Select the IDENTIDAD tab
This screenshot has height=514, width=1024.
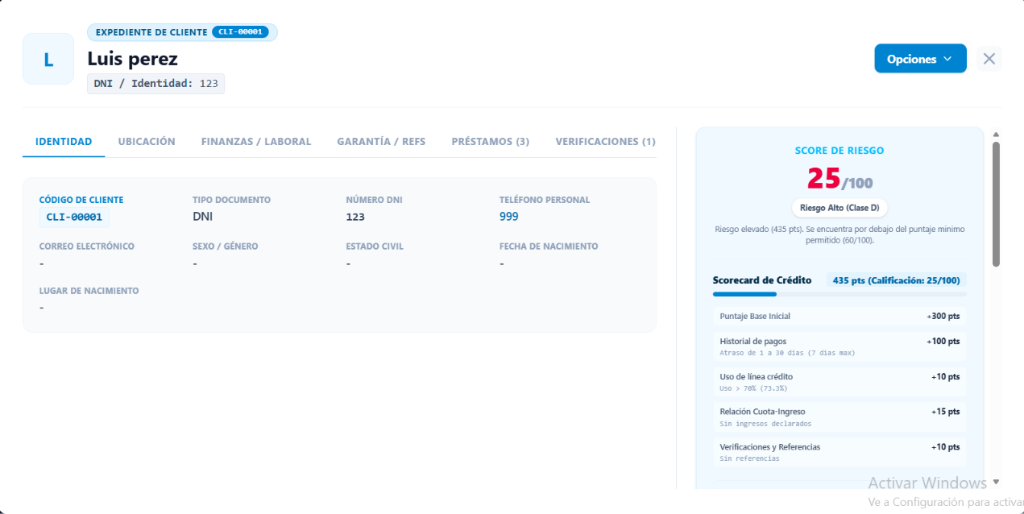[x=63, y=141]
